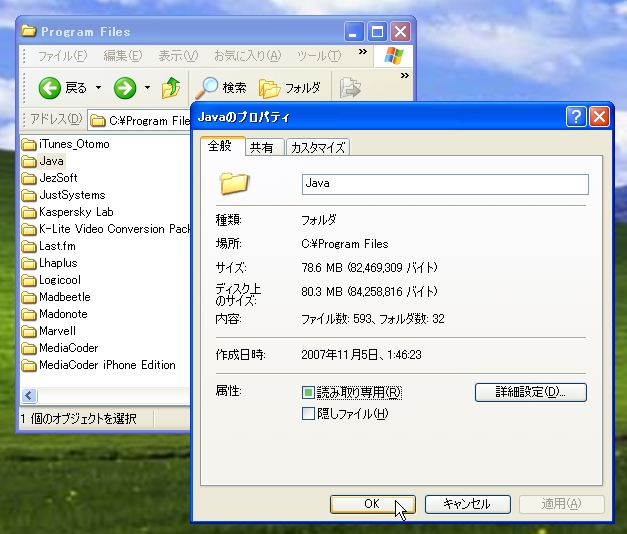The width and height of the screenshot is (627, 534).
Task: Enable the hidden file (隠しファイル) checkbox
Action: pos(308,414)
